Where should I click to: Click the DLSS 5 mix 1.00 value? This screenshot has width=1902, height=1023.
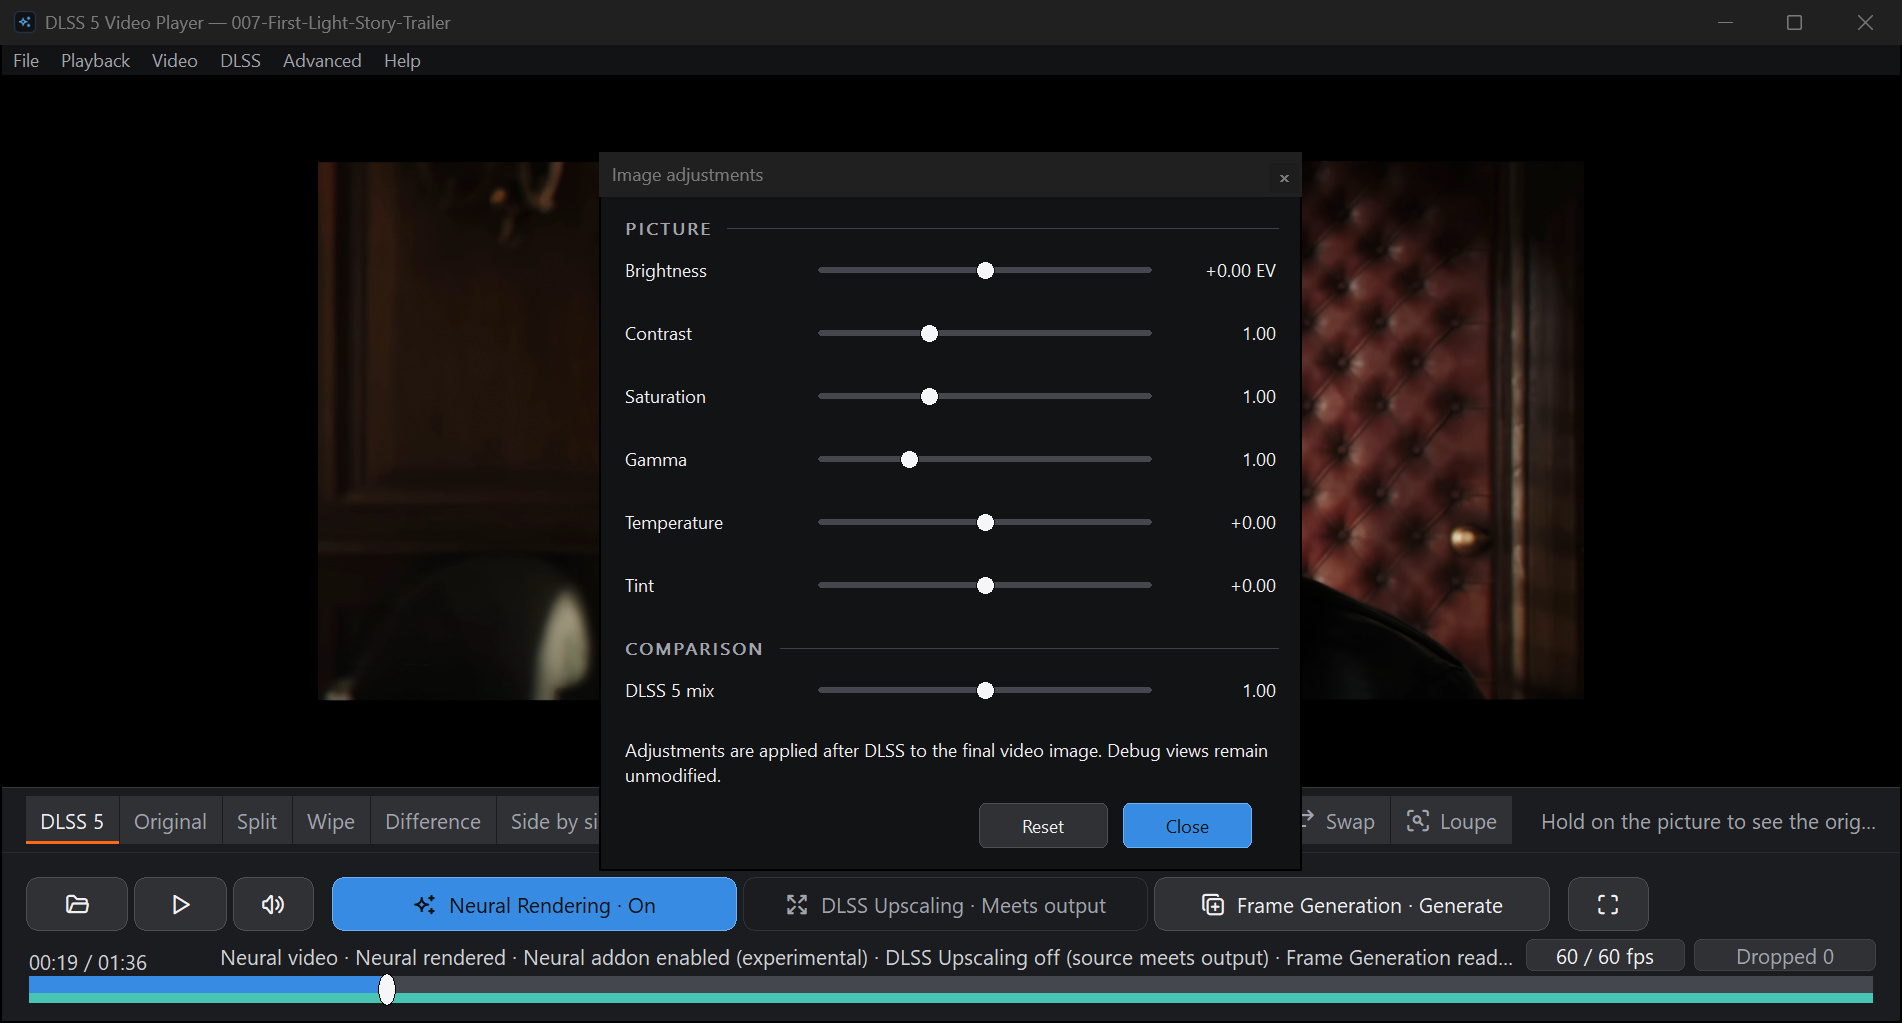1259,691
